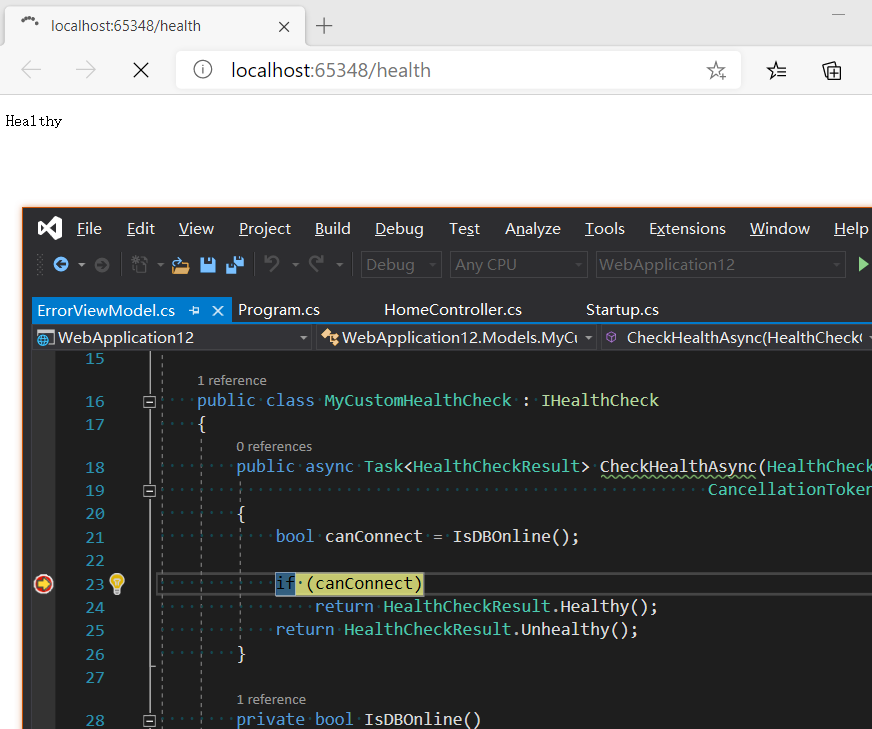872x729 pixels.
Task: Collapse the CheckHealthAsync method region
Action: 149,490
